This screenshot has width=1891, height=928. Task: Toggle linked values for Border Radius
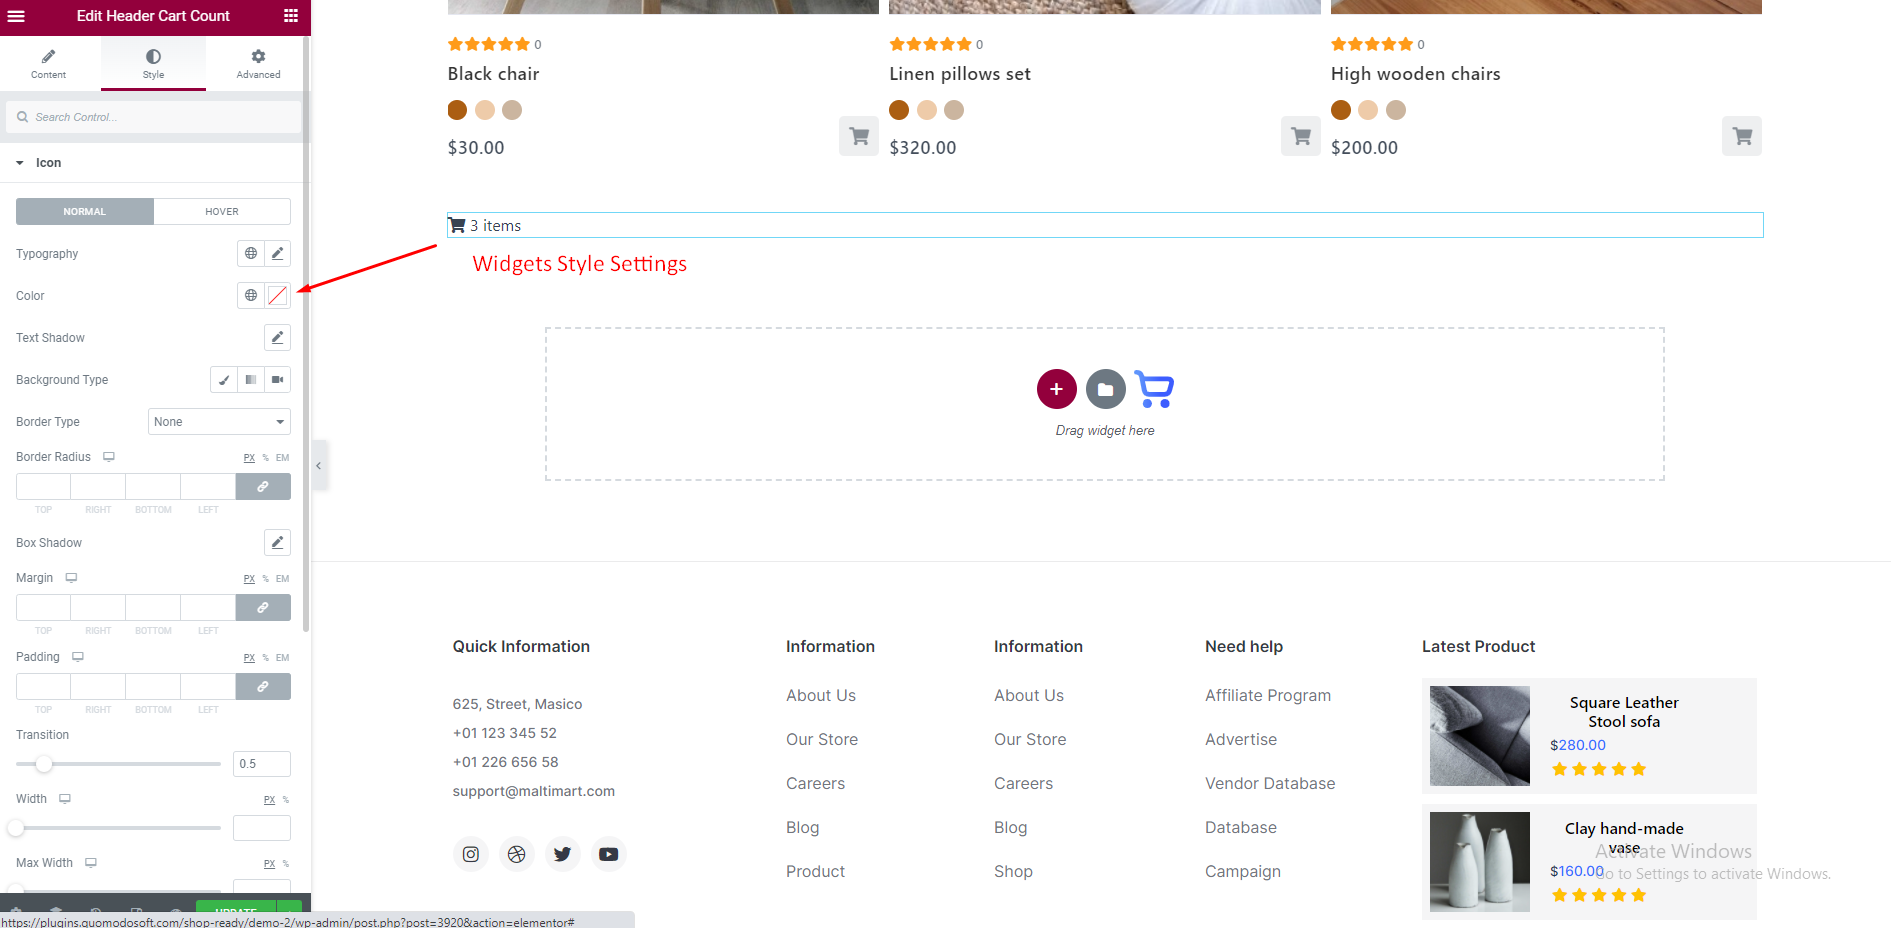pyautogui.click(x=263, y=487)
